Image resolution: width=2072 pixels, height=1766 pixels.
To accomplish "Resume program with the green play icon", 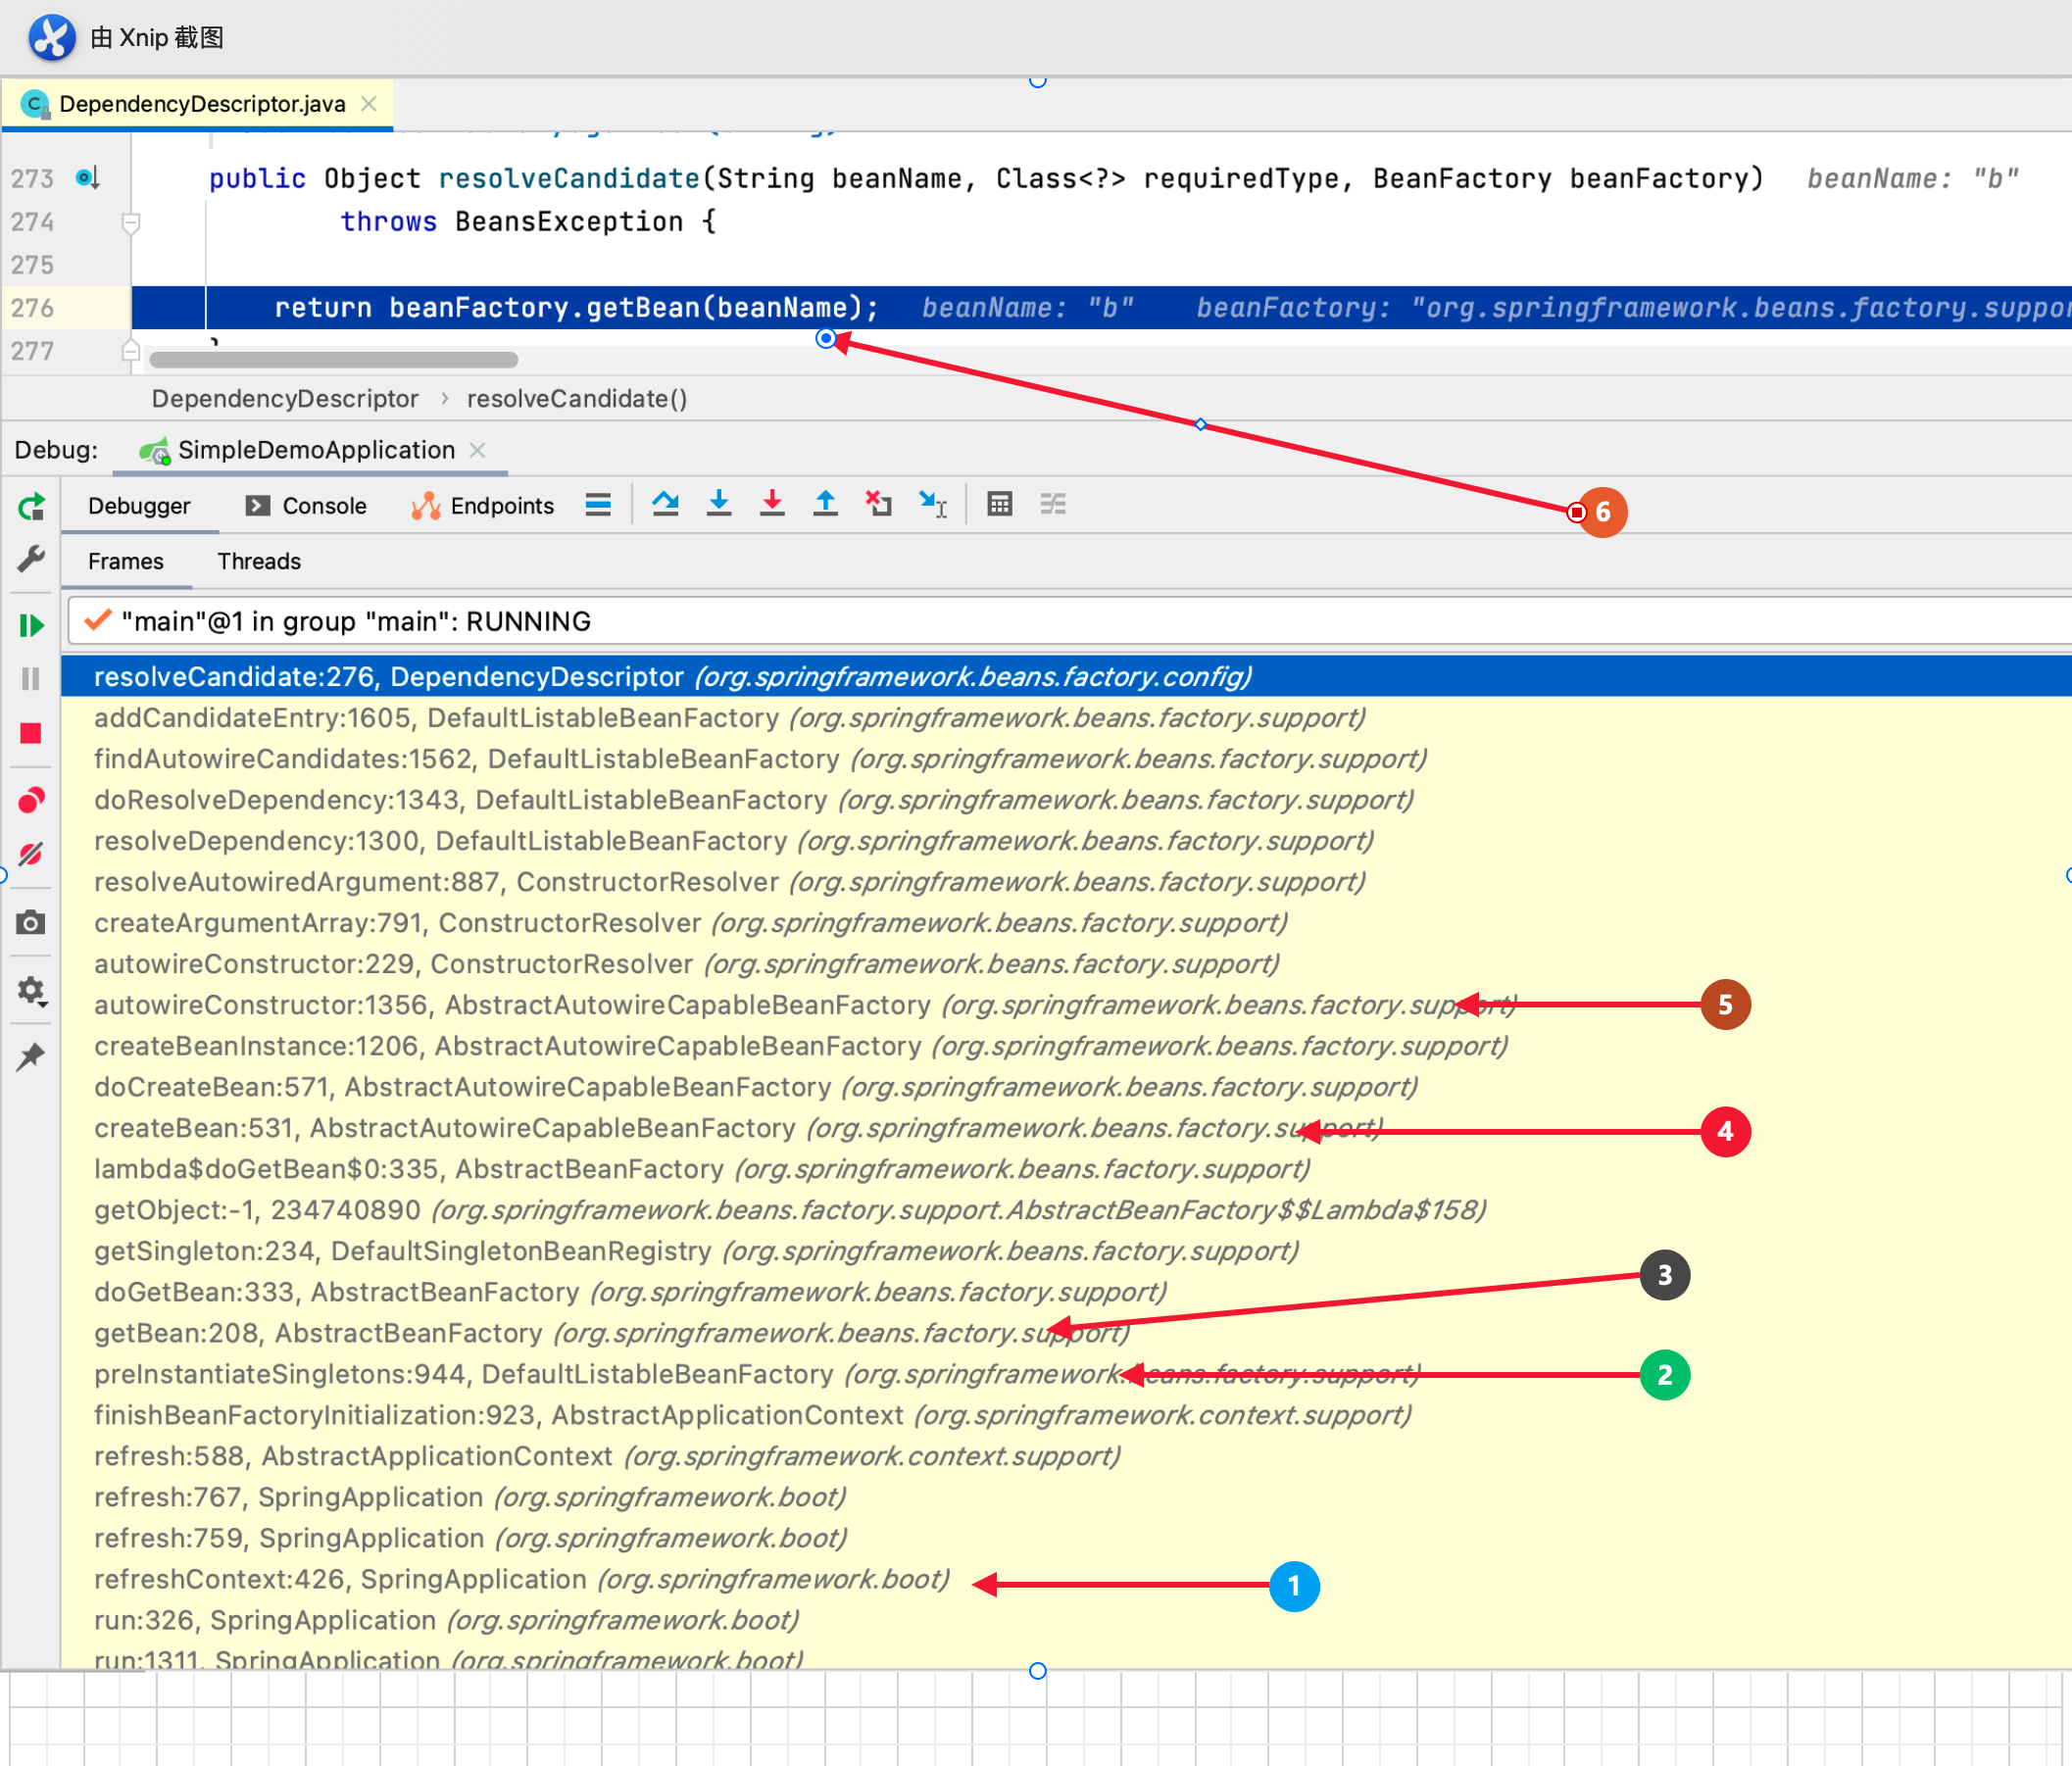I will pyautogui.click(x=31, y=626).
